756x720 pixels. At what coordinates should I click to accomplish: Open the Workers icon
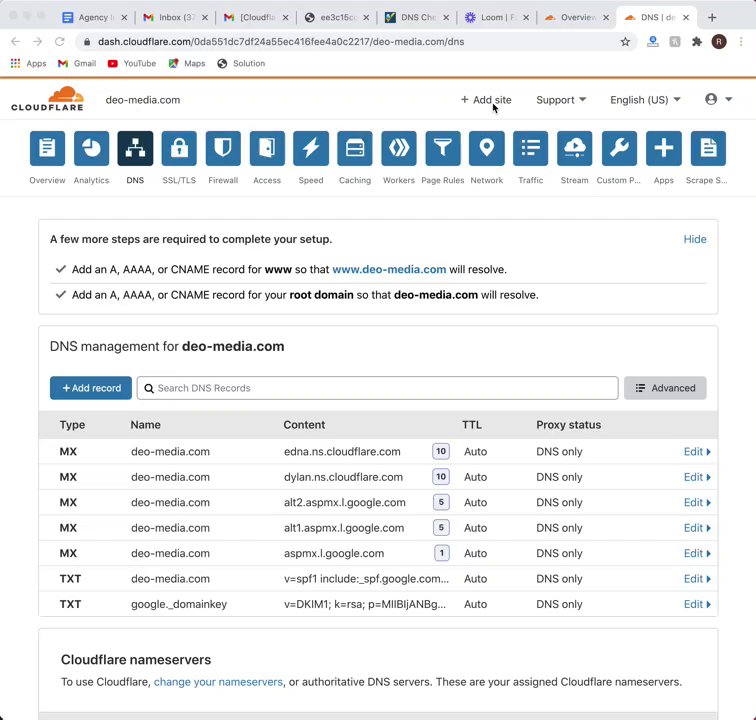[399, 148]
